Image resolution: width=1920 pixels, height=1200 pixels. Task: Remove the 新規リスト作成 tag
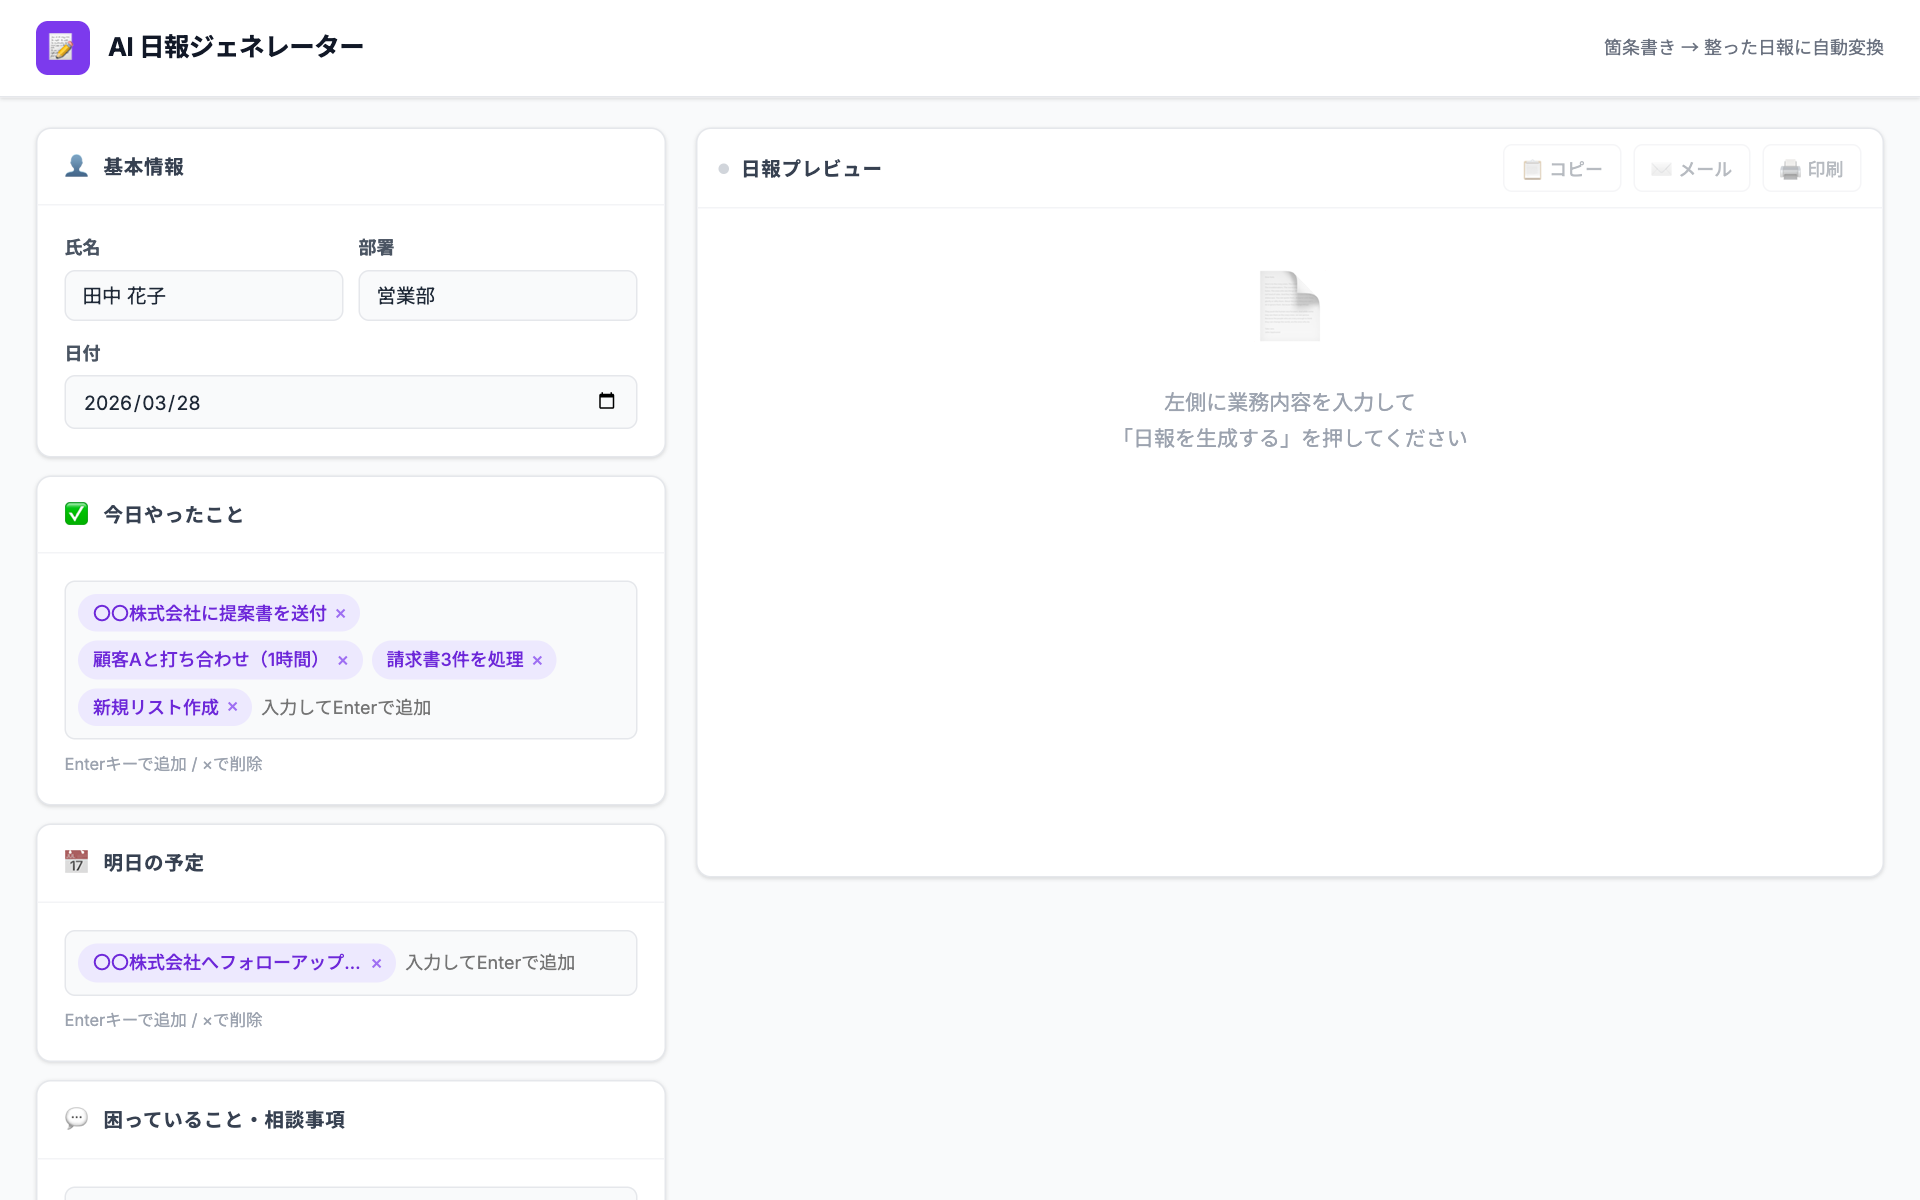tap(233, 707)
